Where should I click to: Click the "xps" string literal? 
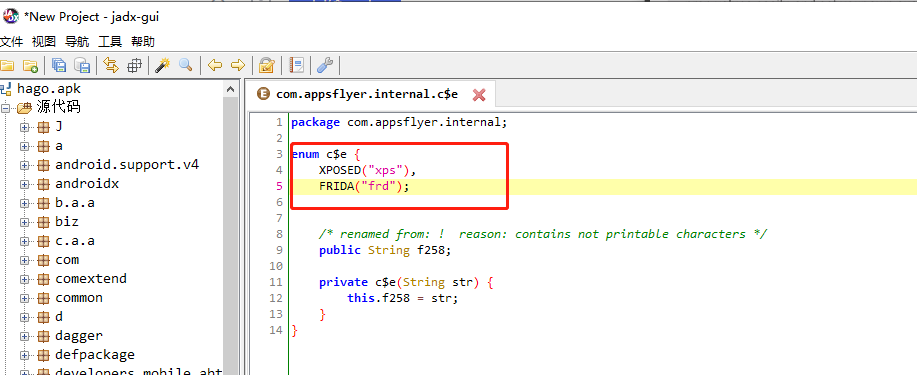(386, 170)
